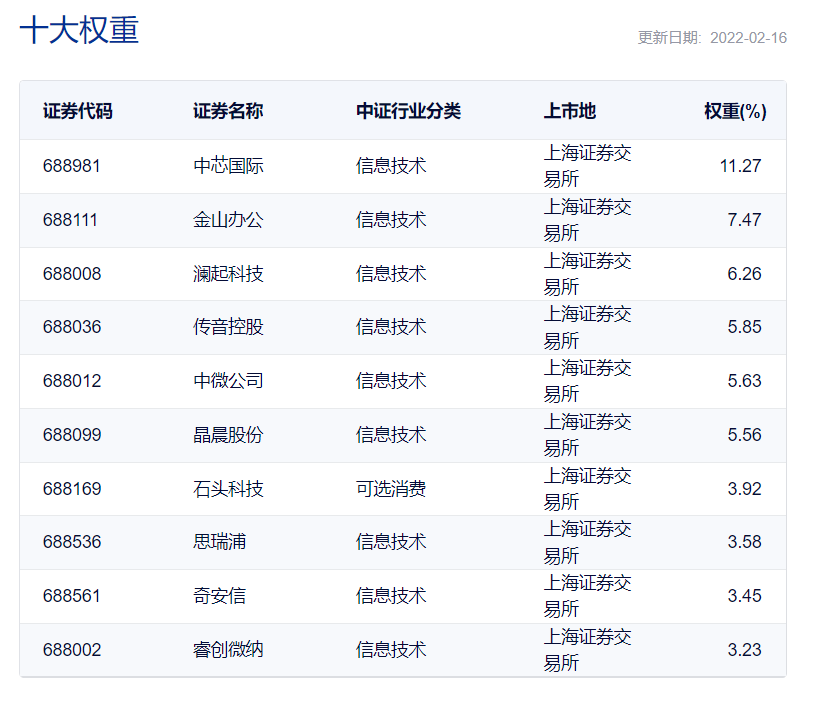The width and height of the screenshot is (818, 704).
Task: Select security code 688099
Action: point(72,435)
